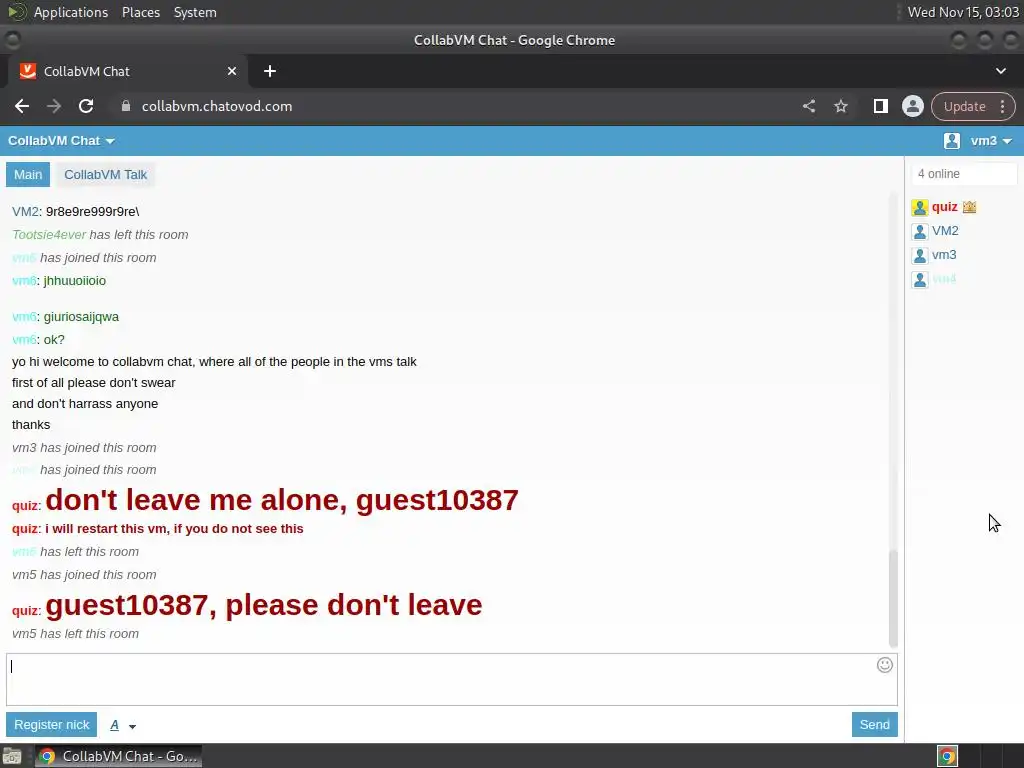
Task: Click text "vm3 has joined this room"
Action: (84, 448)
